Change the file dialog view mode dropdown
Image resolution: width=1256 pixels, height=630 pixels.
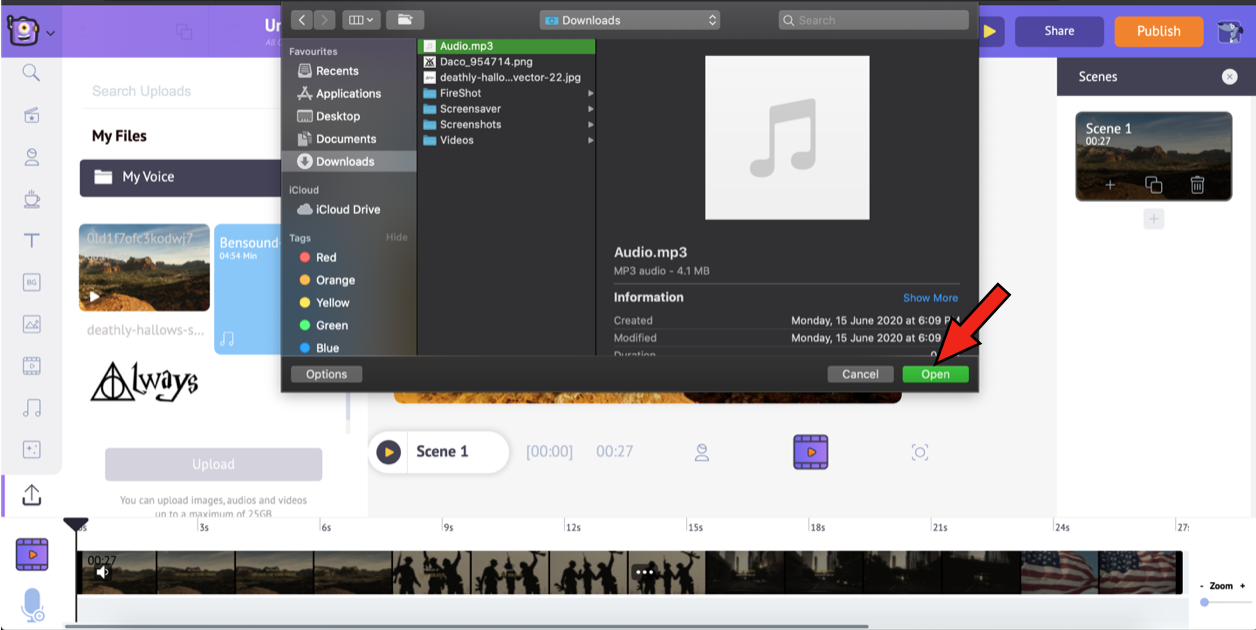pyautogui.click(x=360, y=20)
